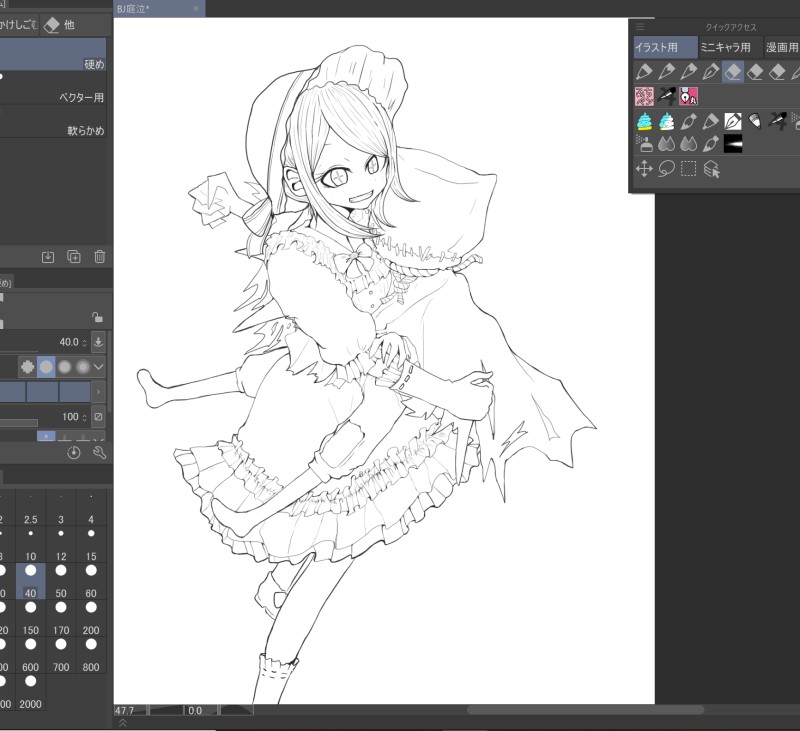This screenshot has width=800, height=731.
Task: Click the canvas zoom value 47.7
Action: click(124, 710)
